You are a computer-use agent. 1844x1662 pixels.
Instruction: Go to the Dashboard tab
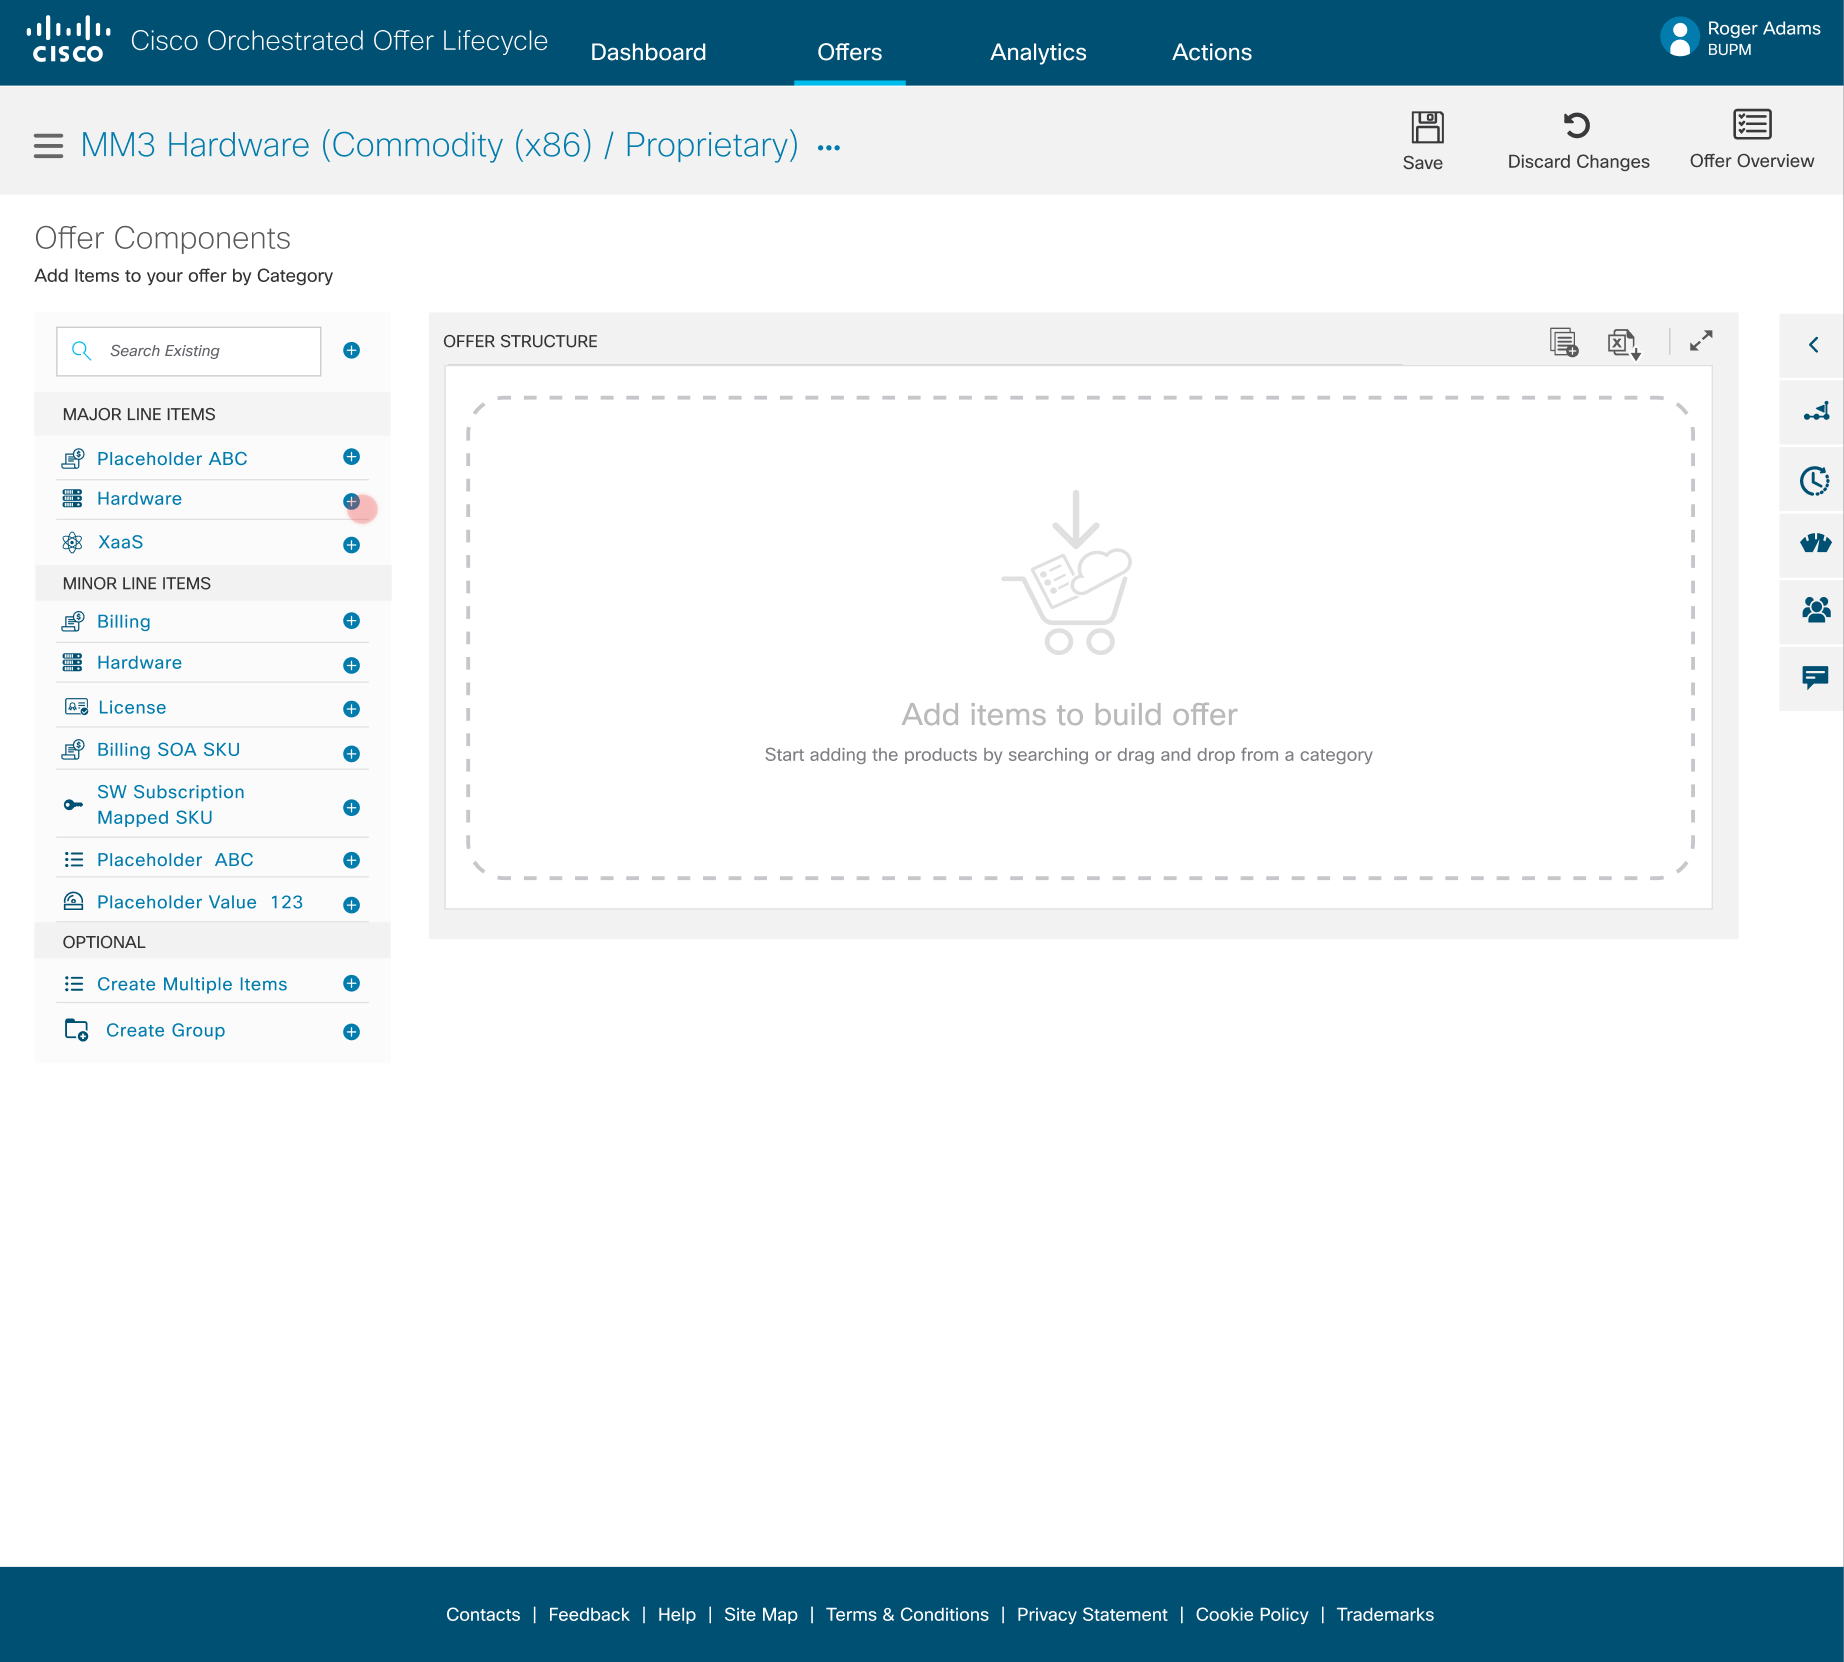(648, 52)
